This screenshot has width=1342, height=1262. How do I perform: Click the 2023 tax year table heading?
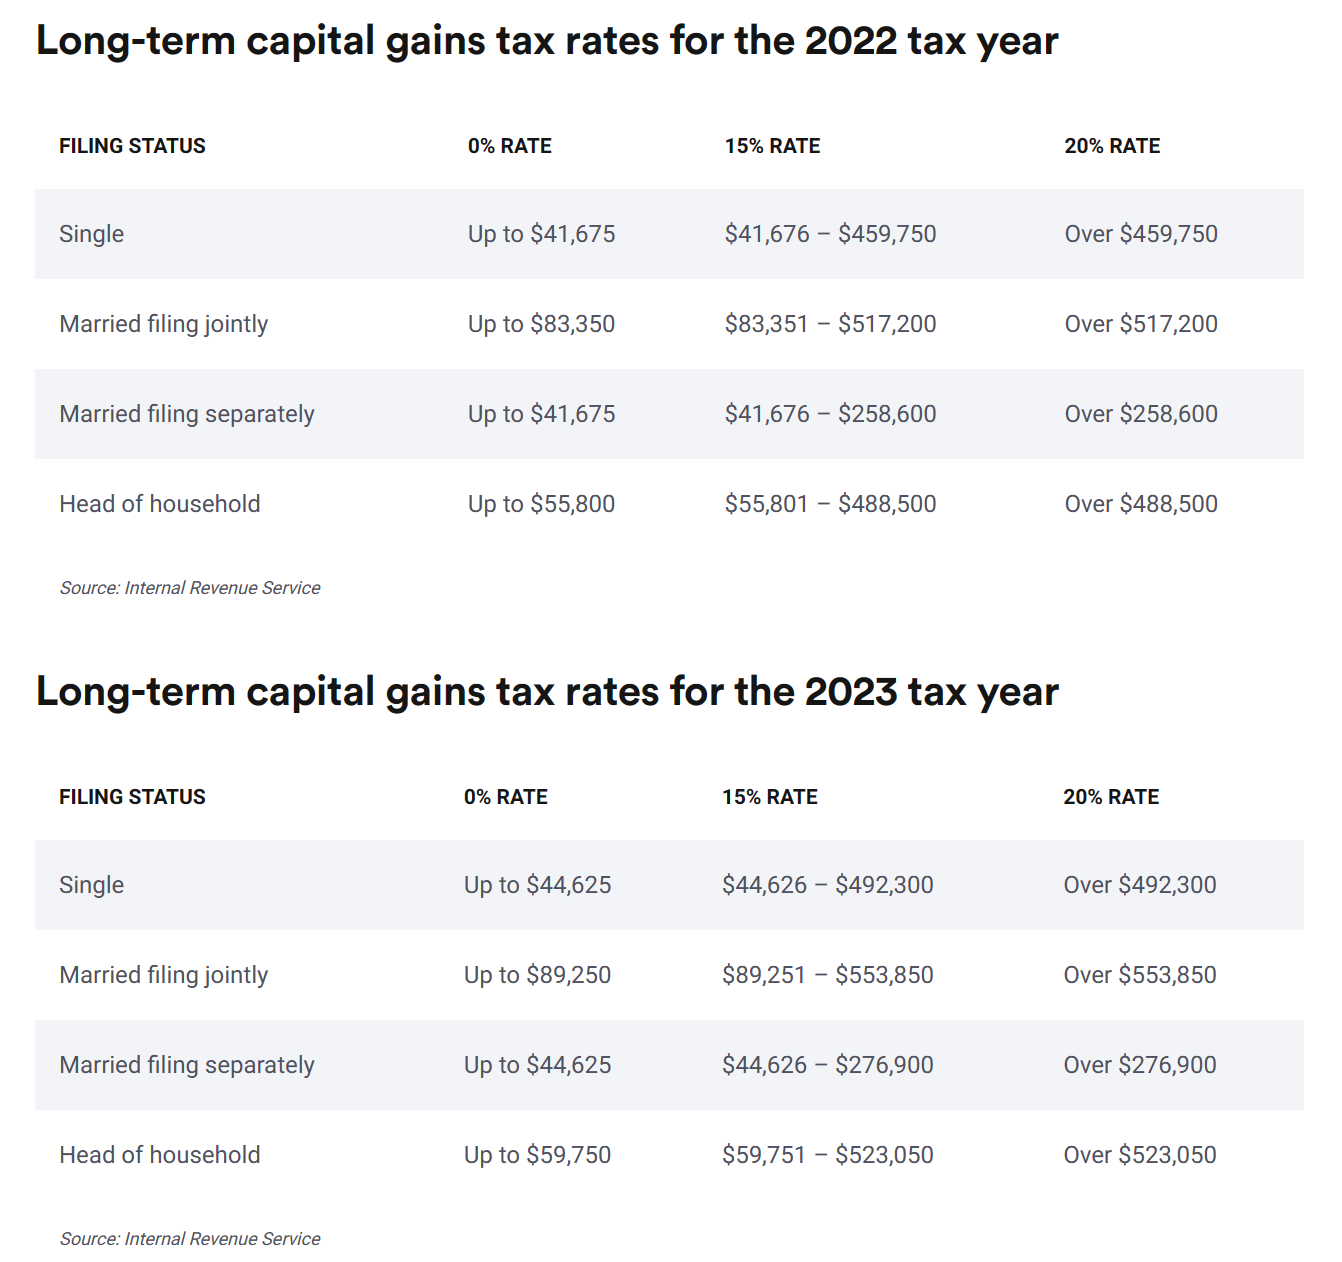(547, 692)
